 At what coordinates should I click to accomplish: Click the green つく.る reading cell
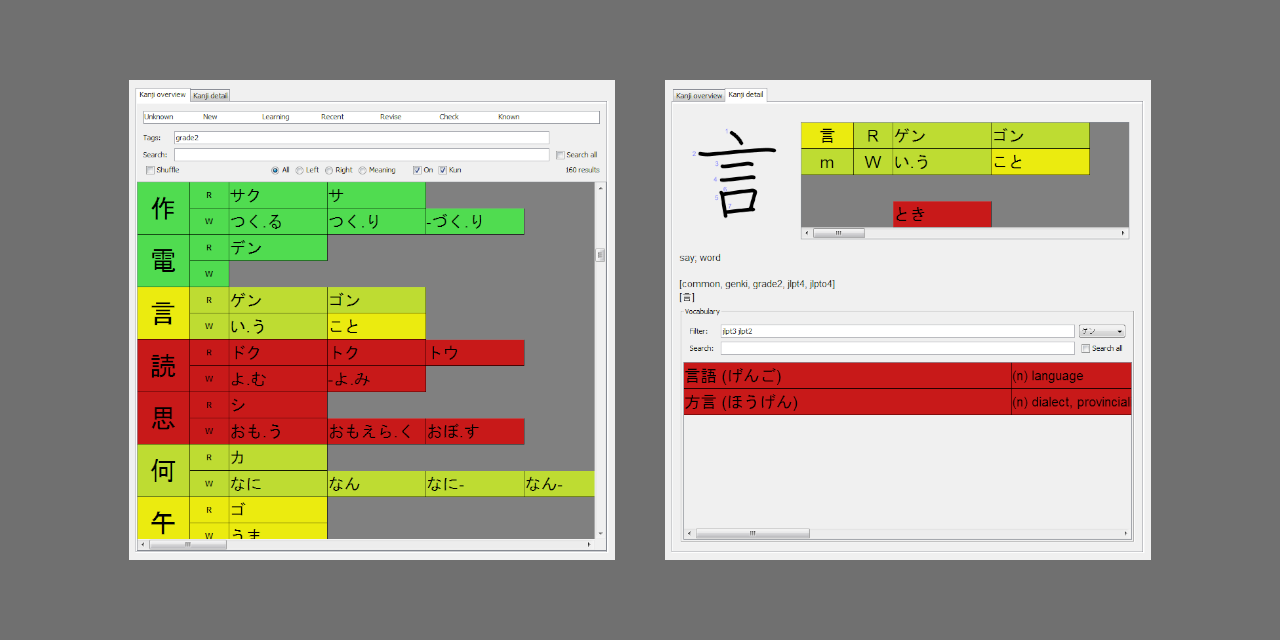point(259,221)
